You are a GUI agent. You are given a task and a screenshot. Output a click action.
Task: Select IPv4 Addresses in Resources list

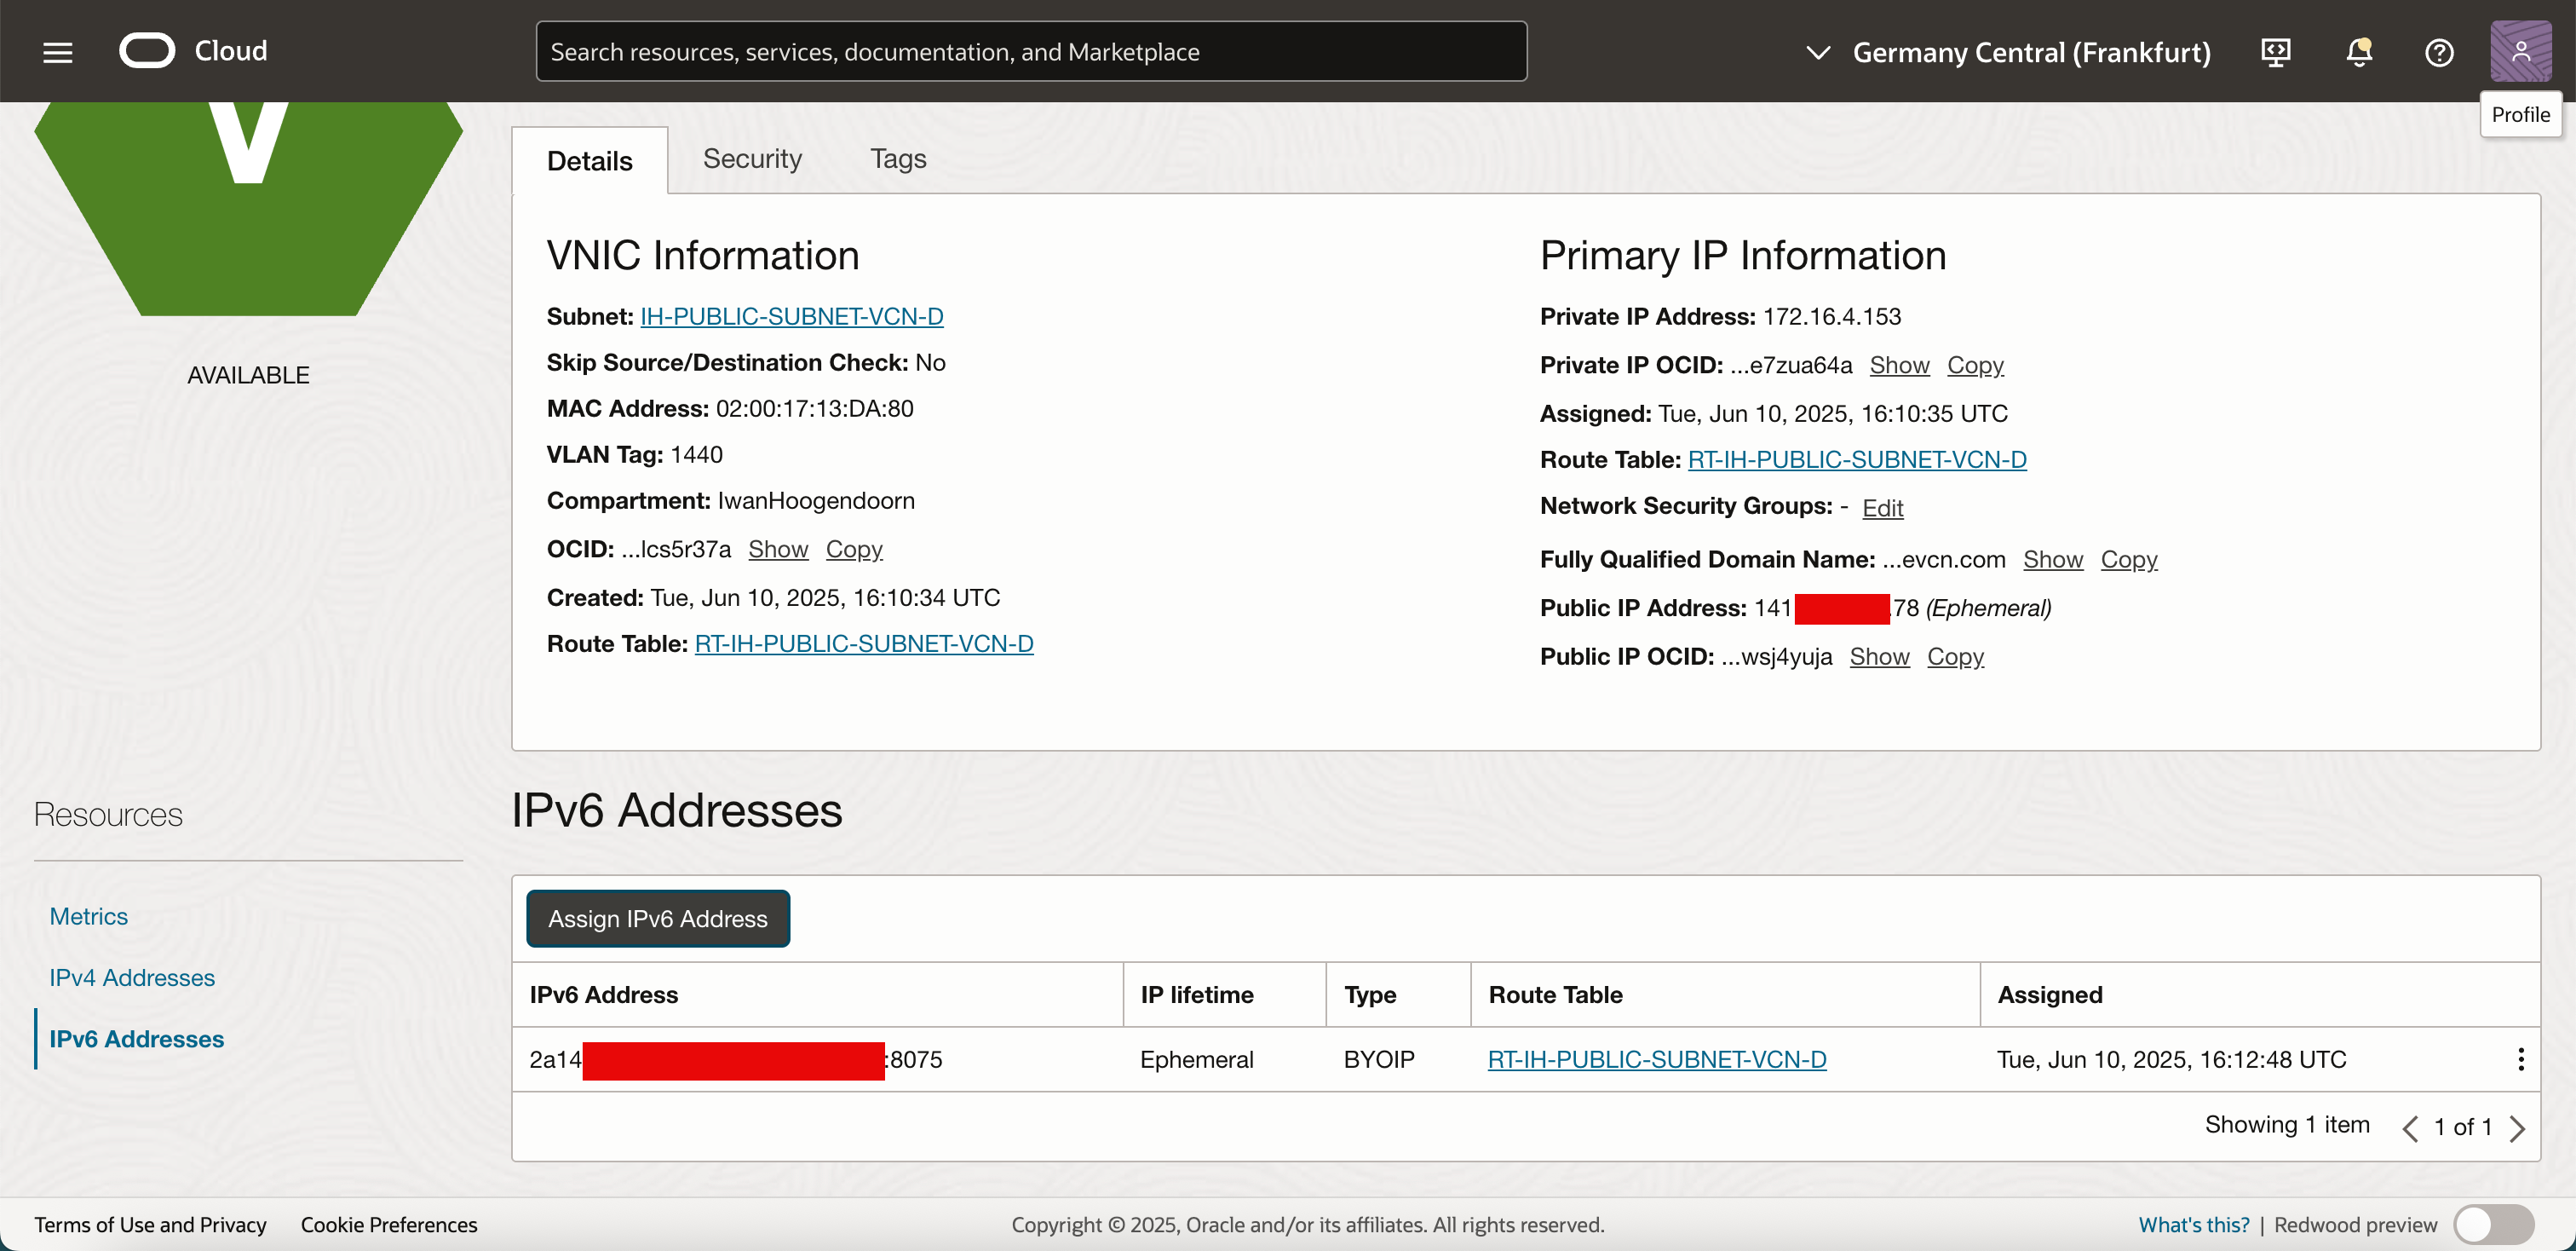click(132, 977)
